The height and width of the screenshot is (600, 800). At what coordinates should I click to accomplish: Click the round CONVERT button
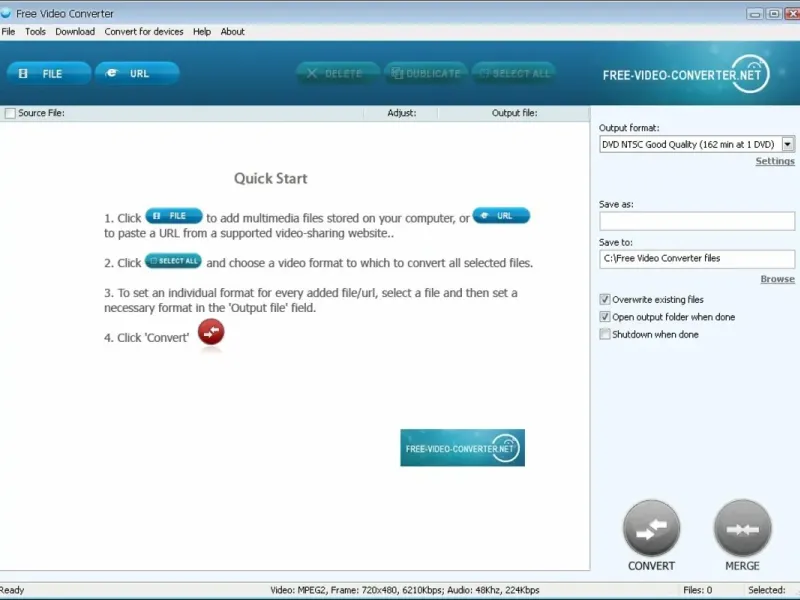pos(652,528)
